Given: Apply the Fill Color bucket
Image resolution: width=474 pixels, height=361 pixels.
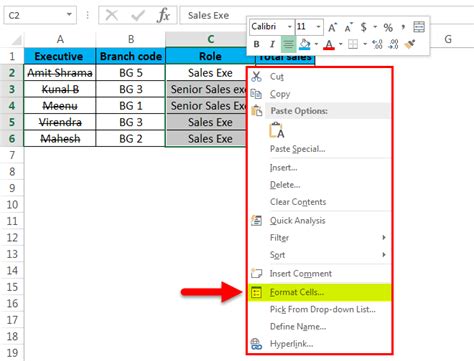Looking at the screenshot, I should coord(304,44).
